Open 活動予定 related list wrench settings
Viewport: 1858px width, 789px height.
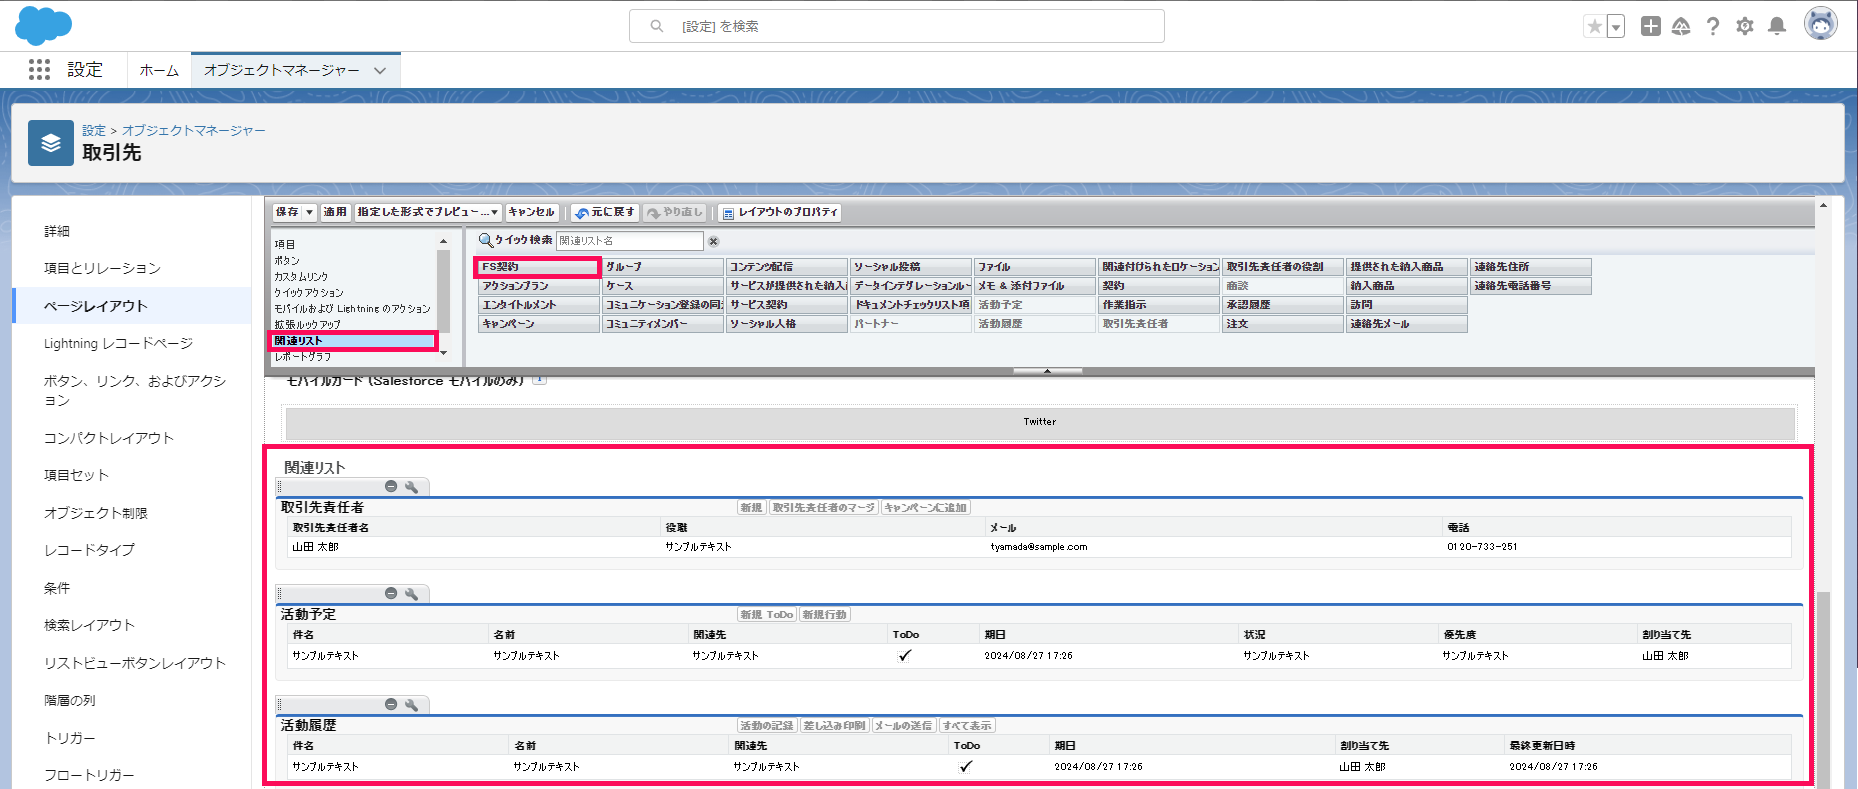point(411,593)
